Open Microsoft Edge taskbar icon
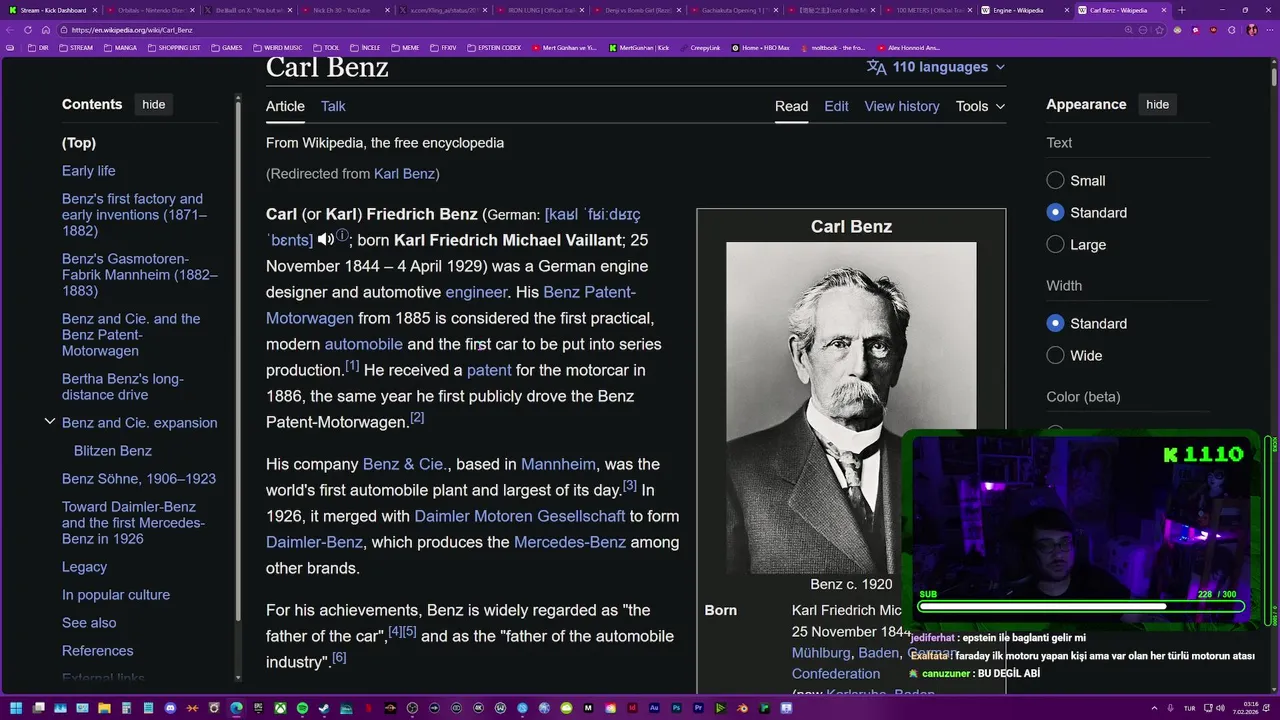The width and height of the screenshot is (1280, 720). tap(236, 708)
